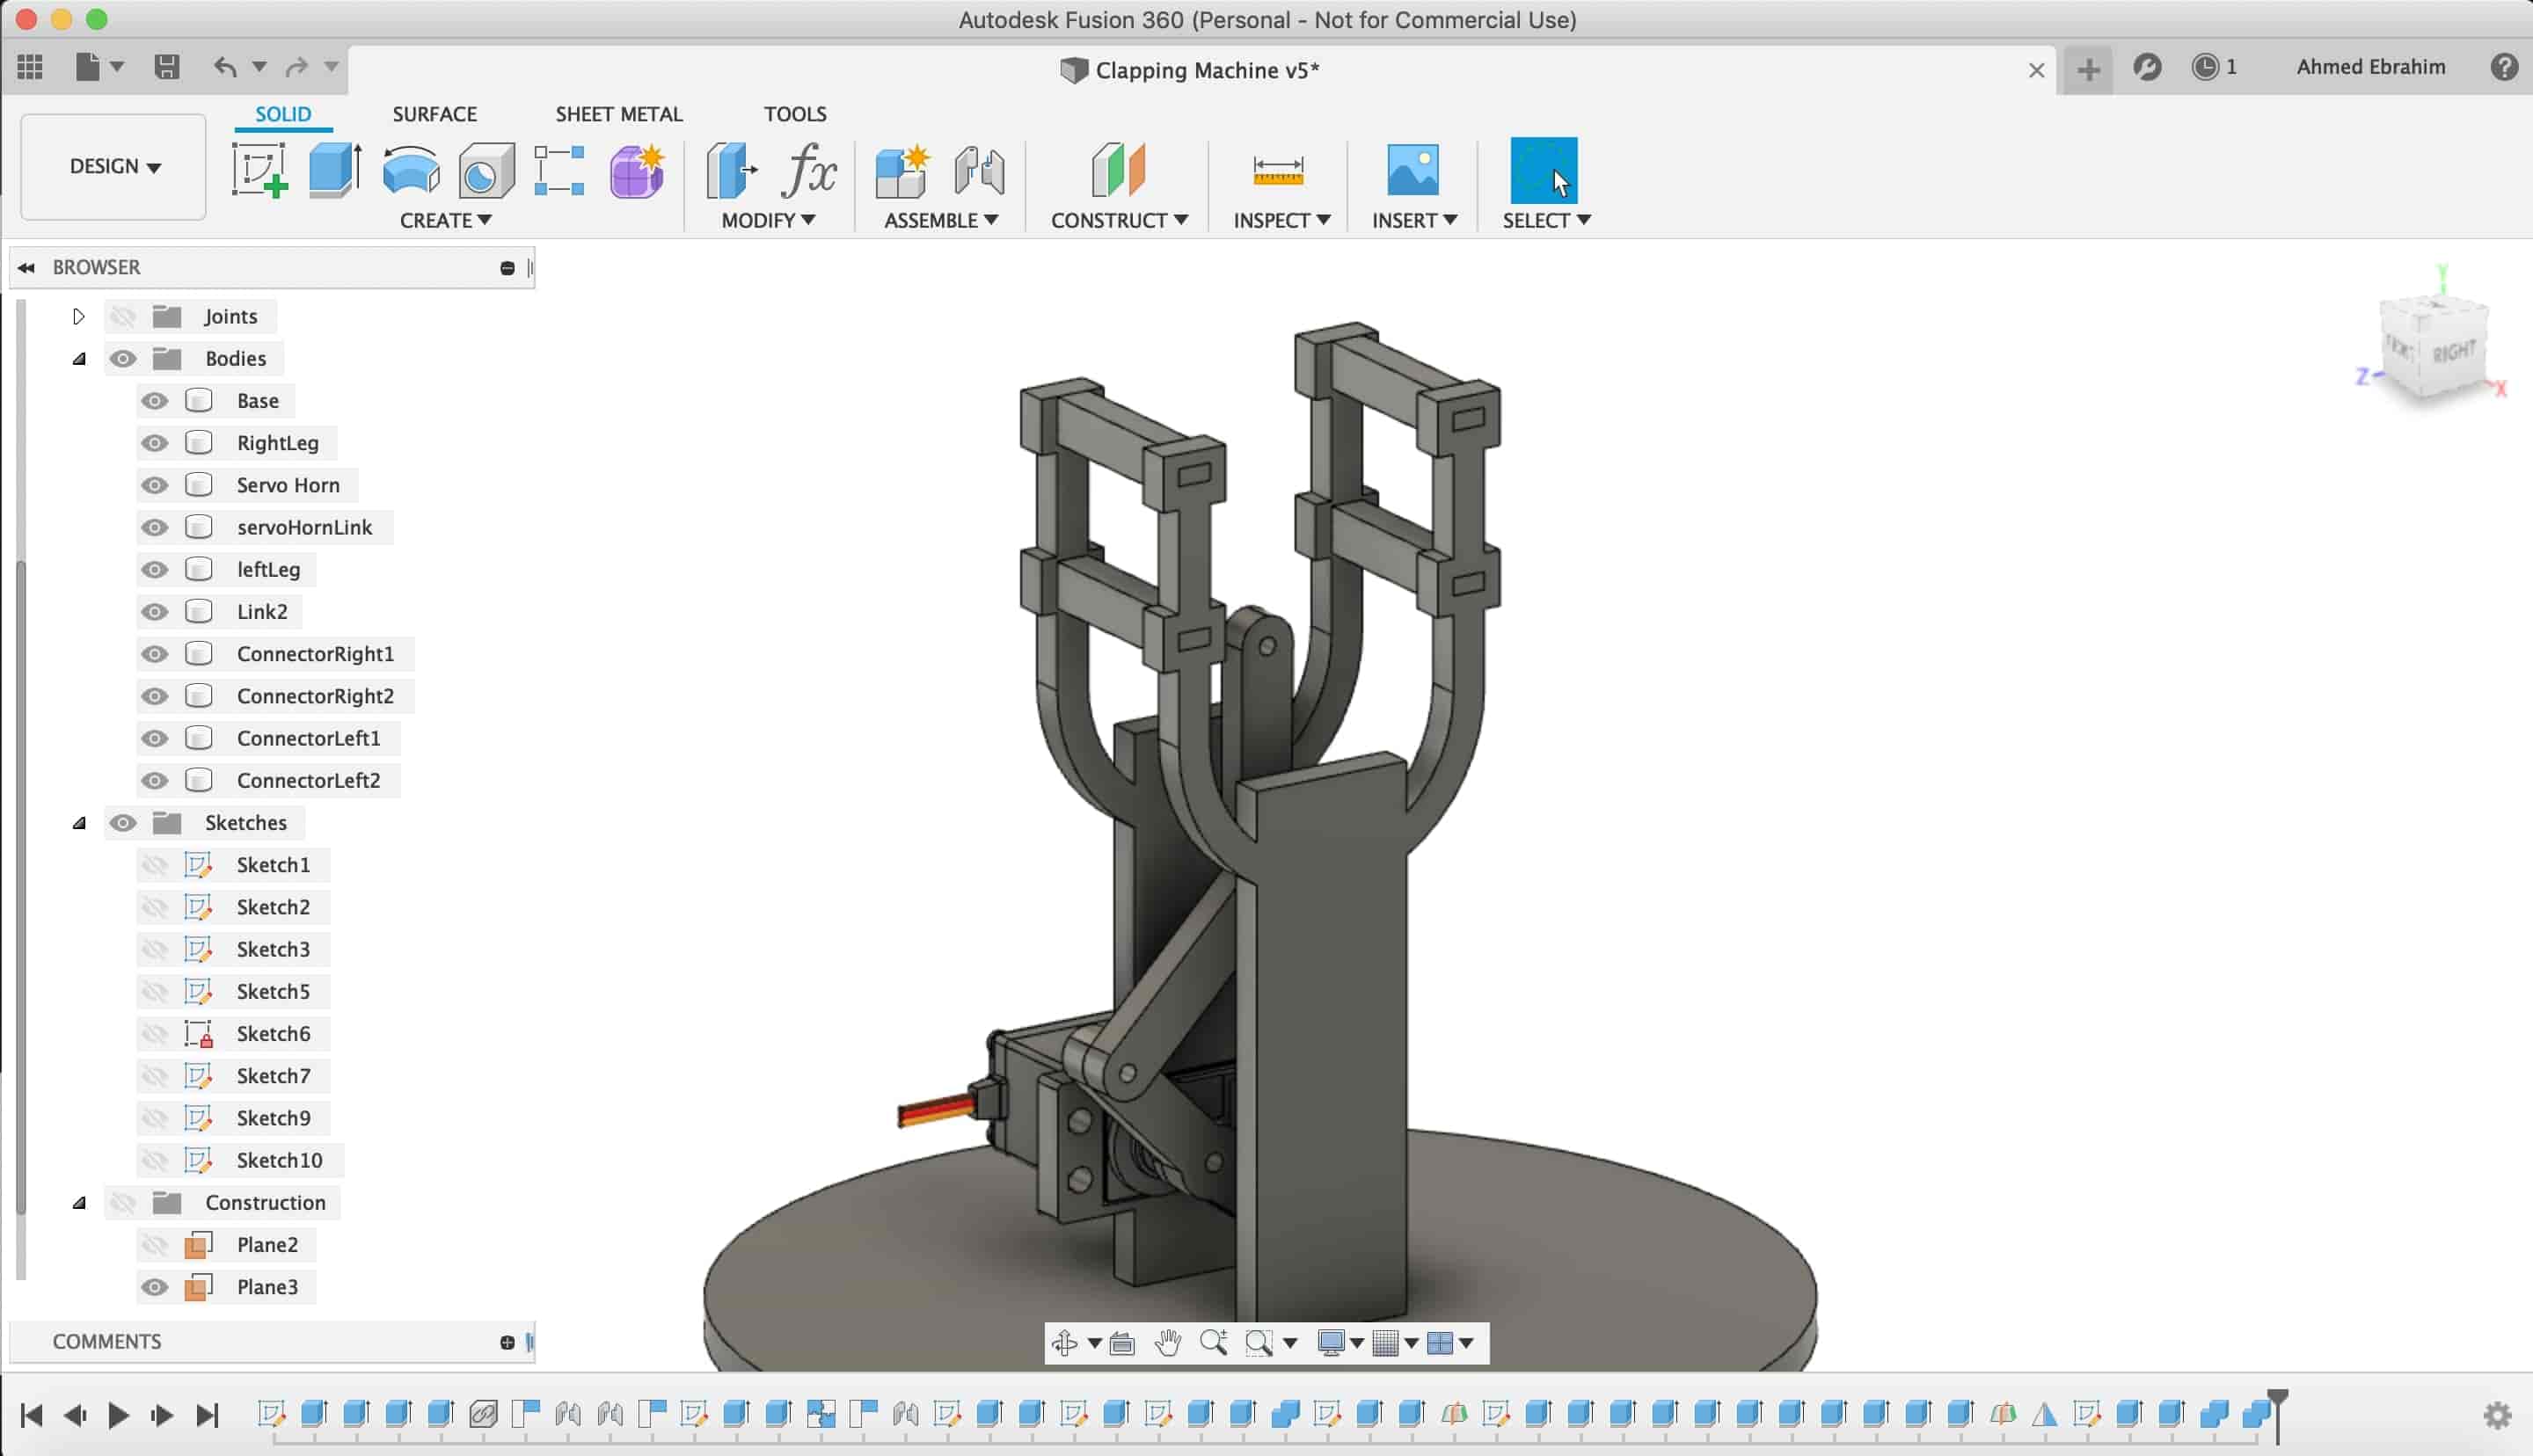
Task: Collapse the Construction folder
Action: coord(79,1203)
